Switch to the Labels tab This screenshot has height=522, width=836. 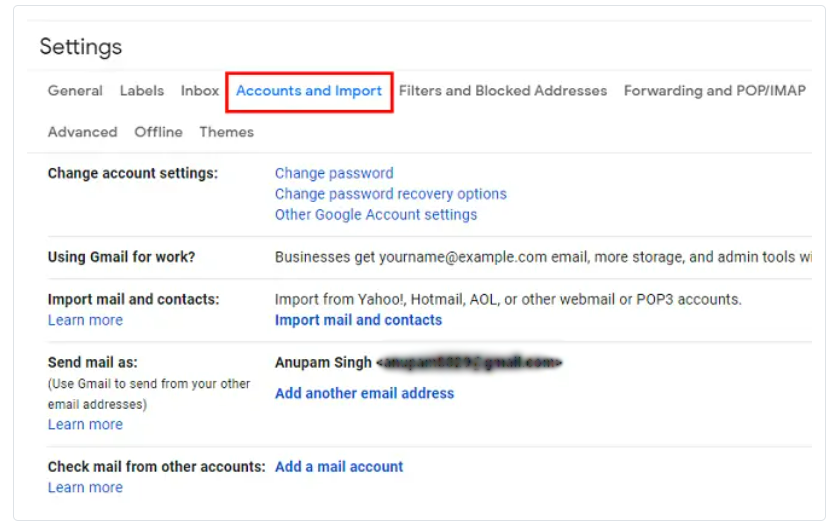pyautogui.click(x=142, y=91)
